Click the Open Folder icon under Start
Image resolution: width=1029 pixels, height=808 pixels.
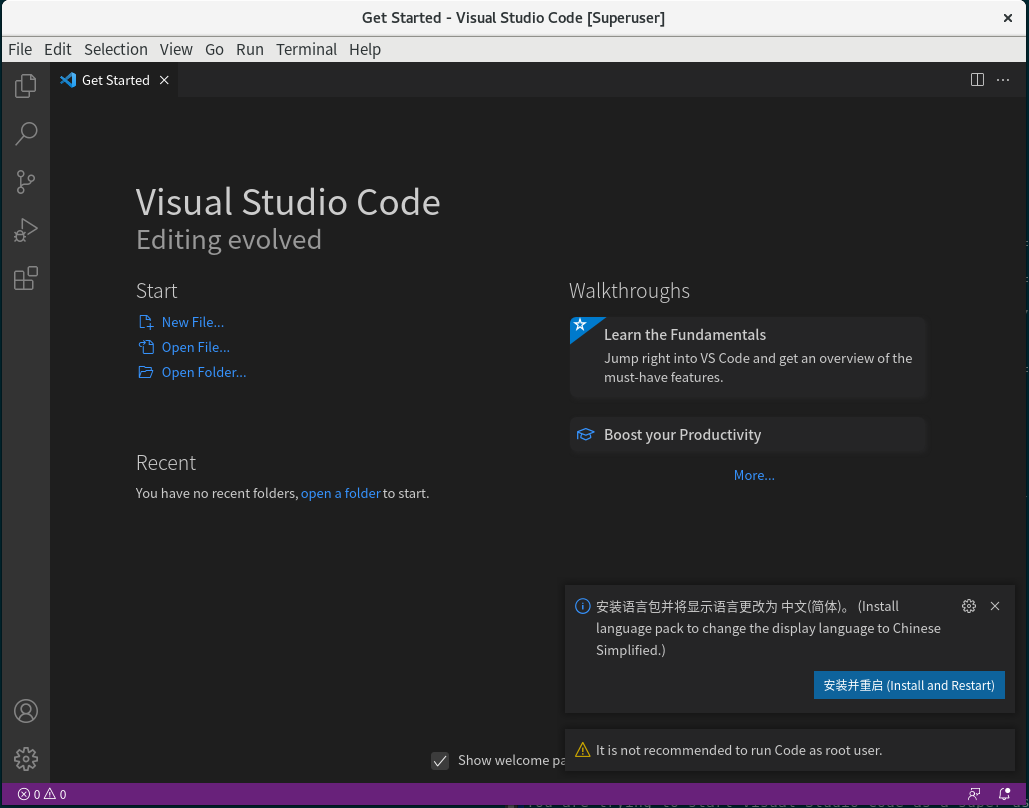click(x=146, y=372)
